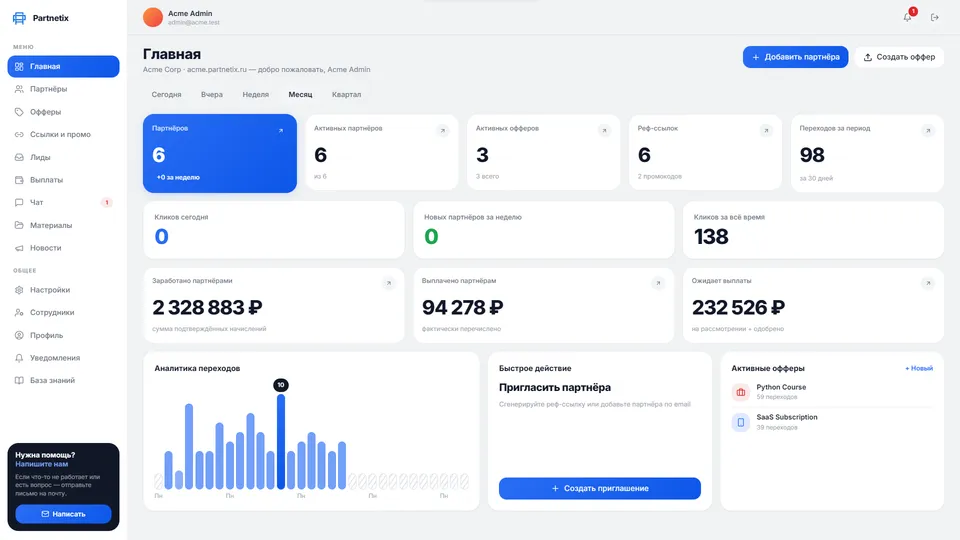960x540 pixels.
Task: Click the + Новый offer link
Action: tap(918, 369)
